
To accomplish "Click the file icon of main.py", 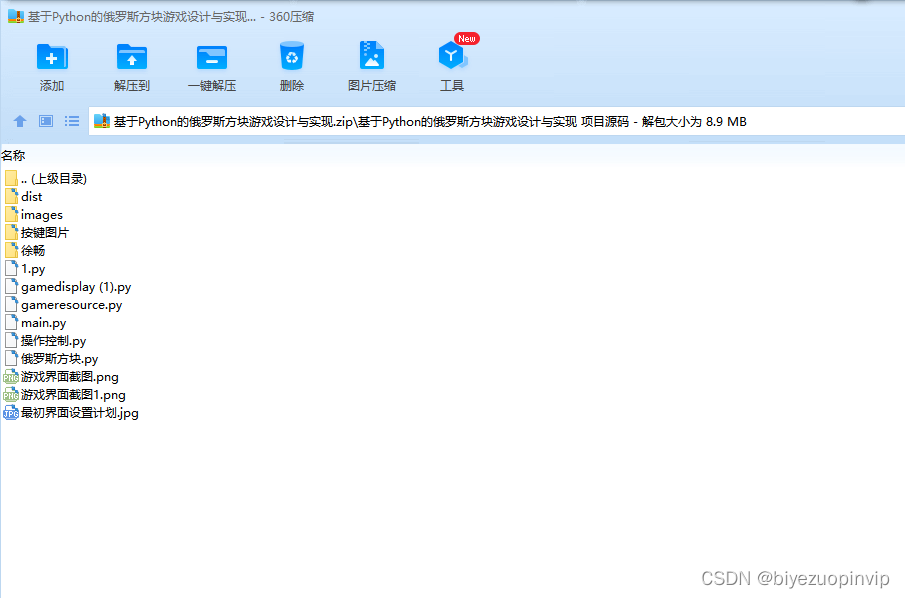I will pos(11,323).
